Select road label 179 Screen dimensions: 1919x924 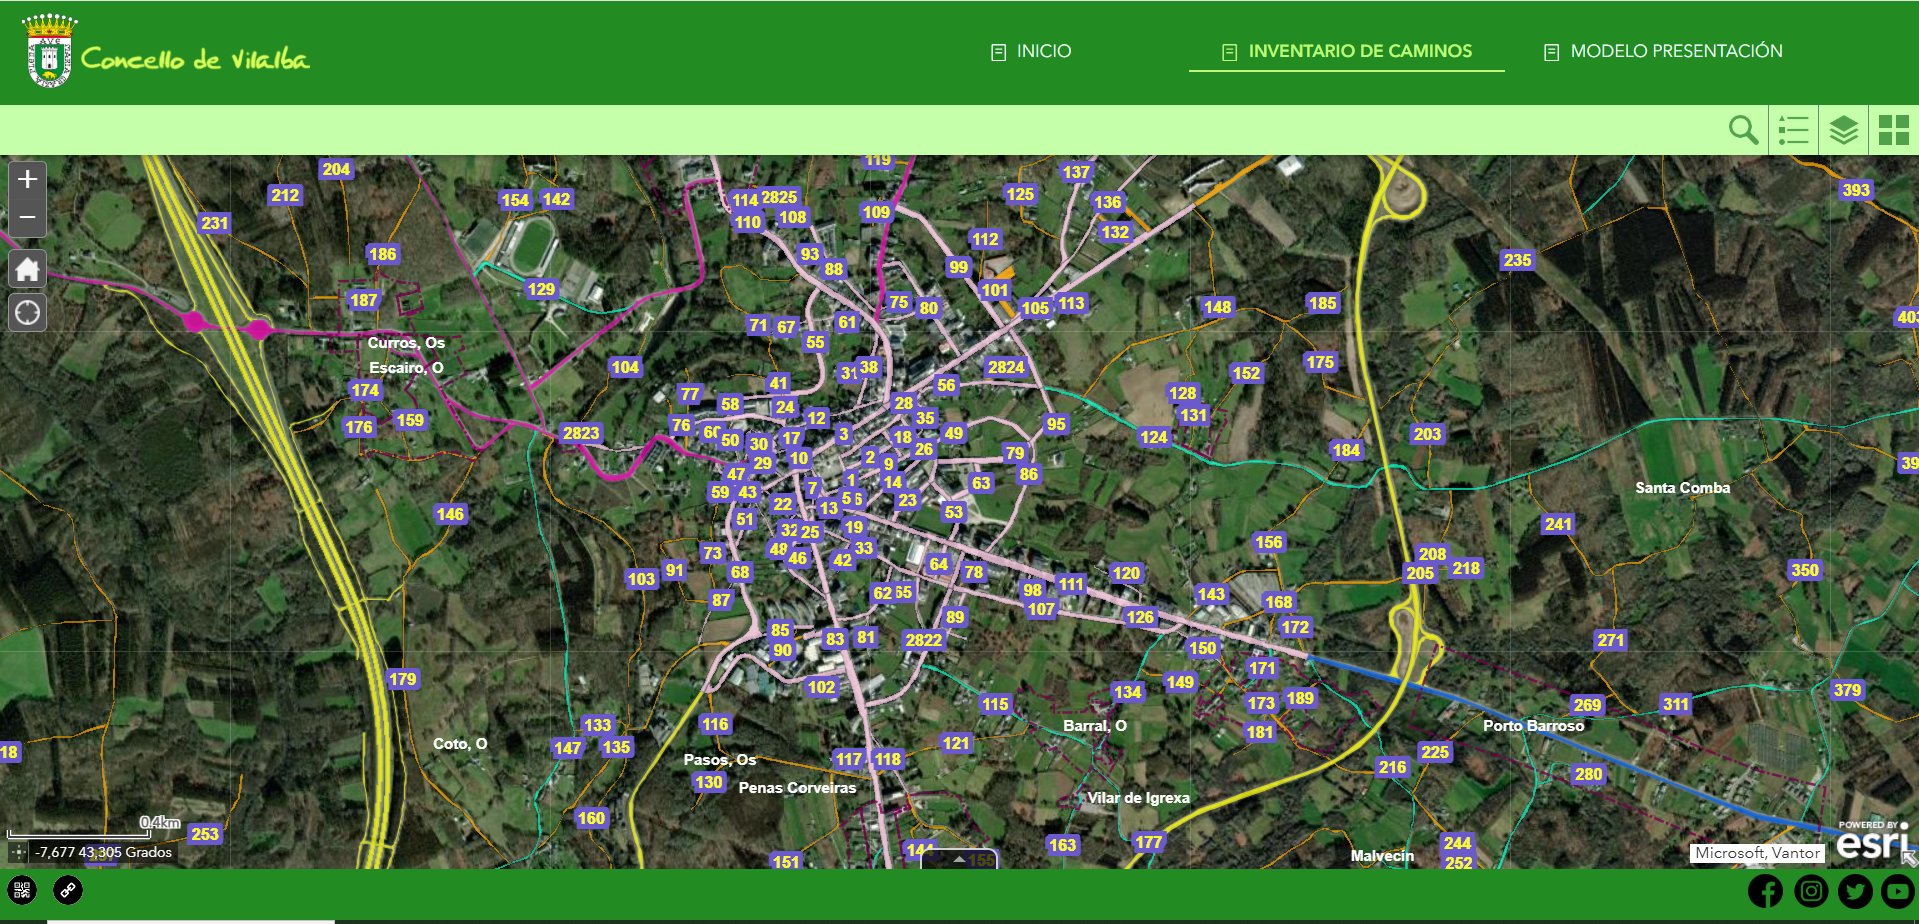(x=403, y=679)
